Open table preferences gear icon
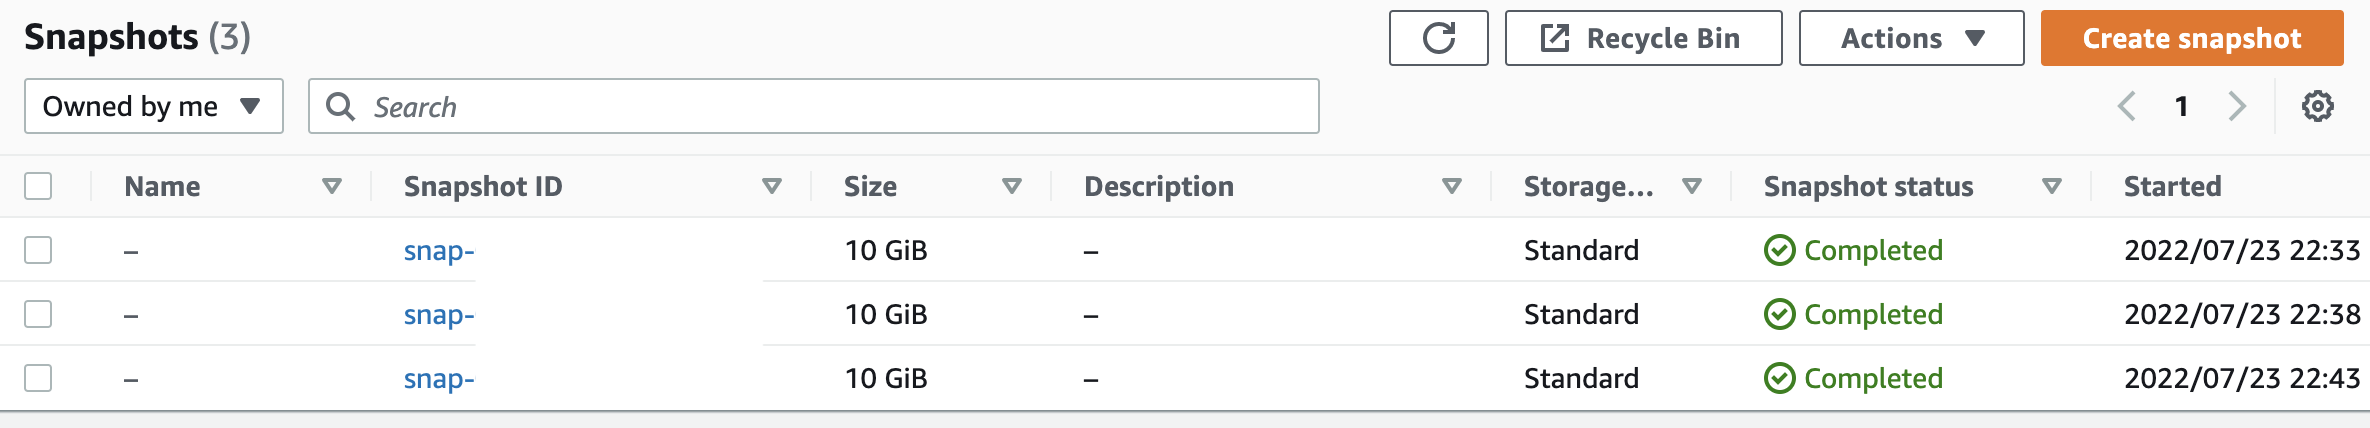 pyautogui.click(x=2317, y=106)
